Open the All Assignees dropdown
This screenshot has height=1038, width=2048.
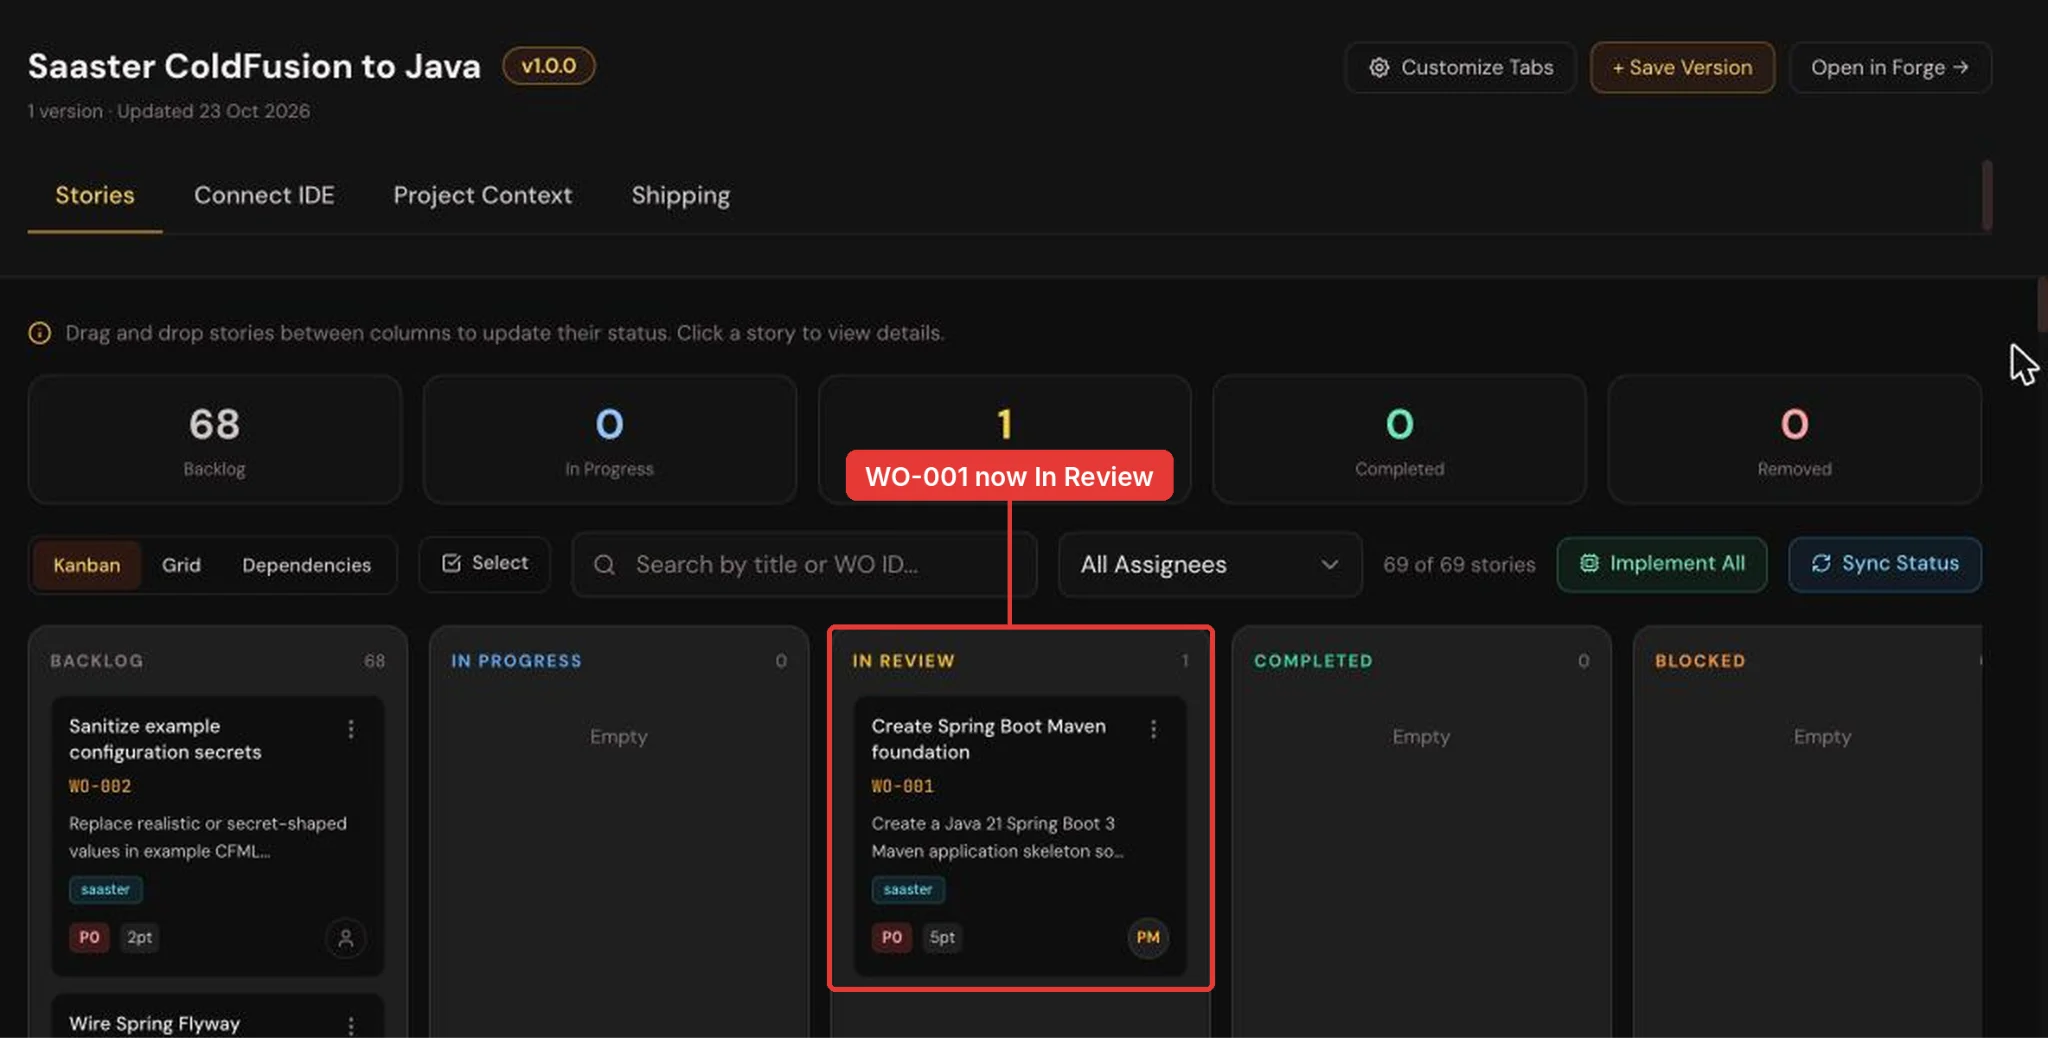point(1210,565)
